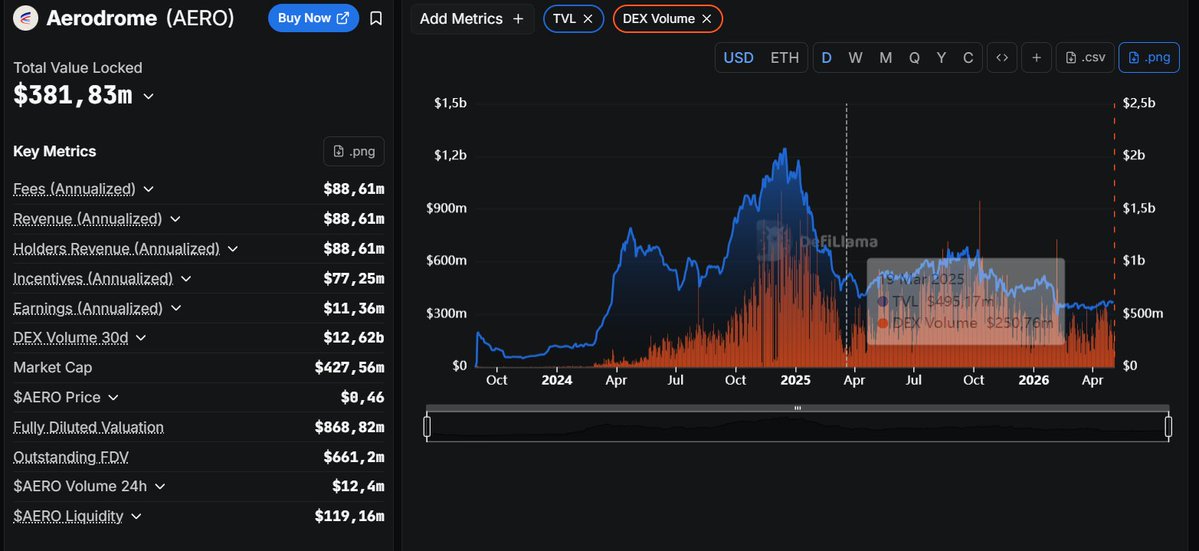Viewport: 1199px width, 551px height.
Task: Click the Key Metrics heading
Action: (55, 151)
